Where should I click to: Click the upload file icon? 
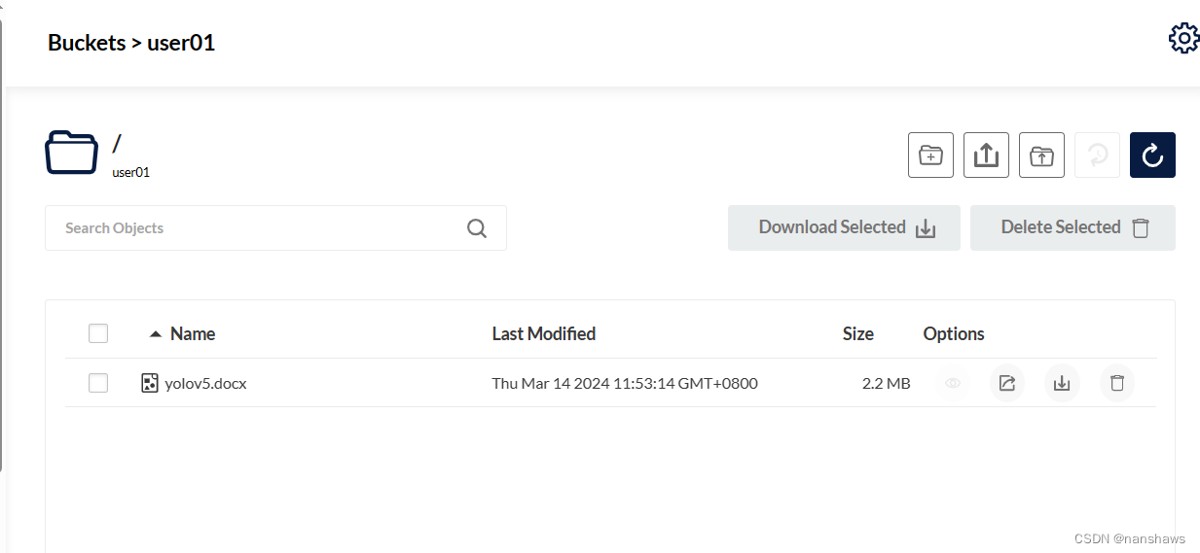(986, 155)
